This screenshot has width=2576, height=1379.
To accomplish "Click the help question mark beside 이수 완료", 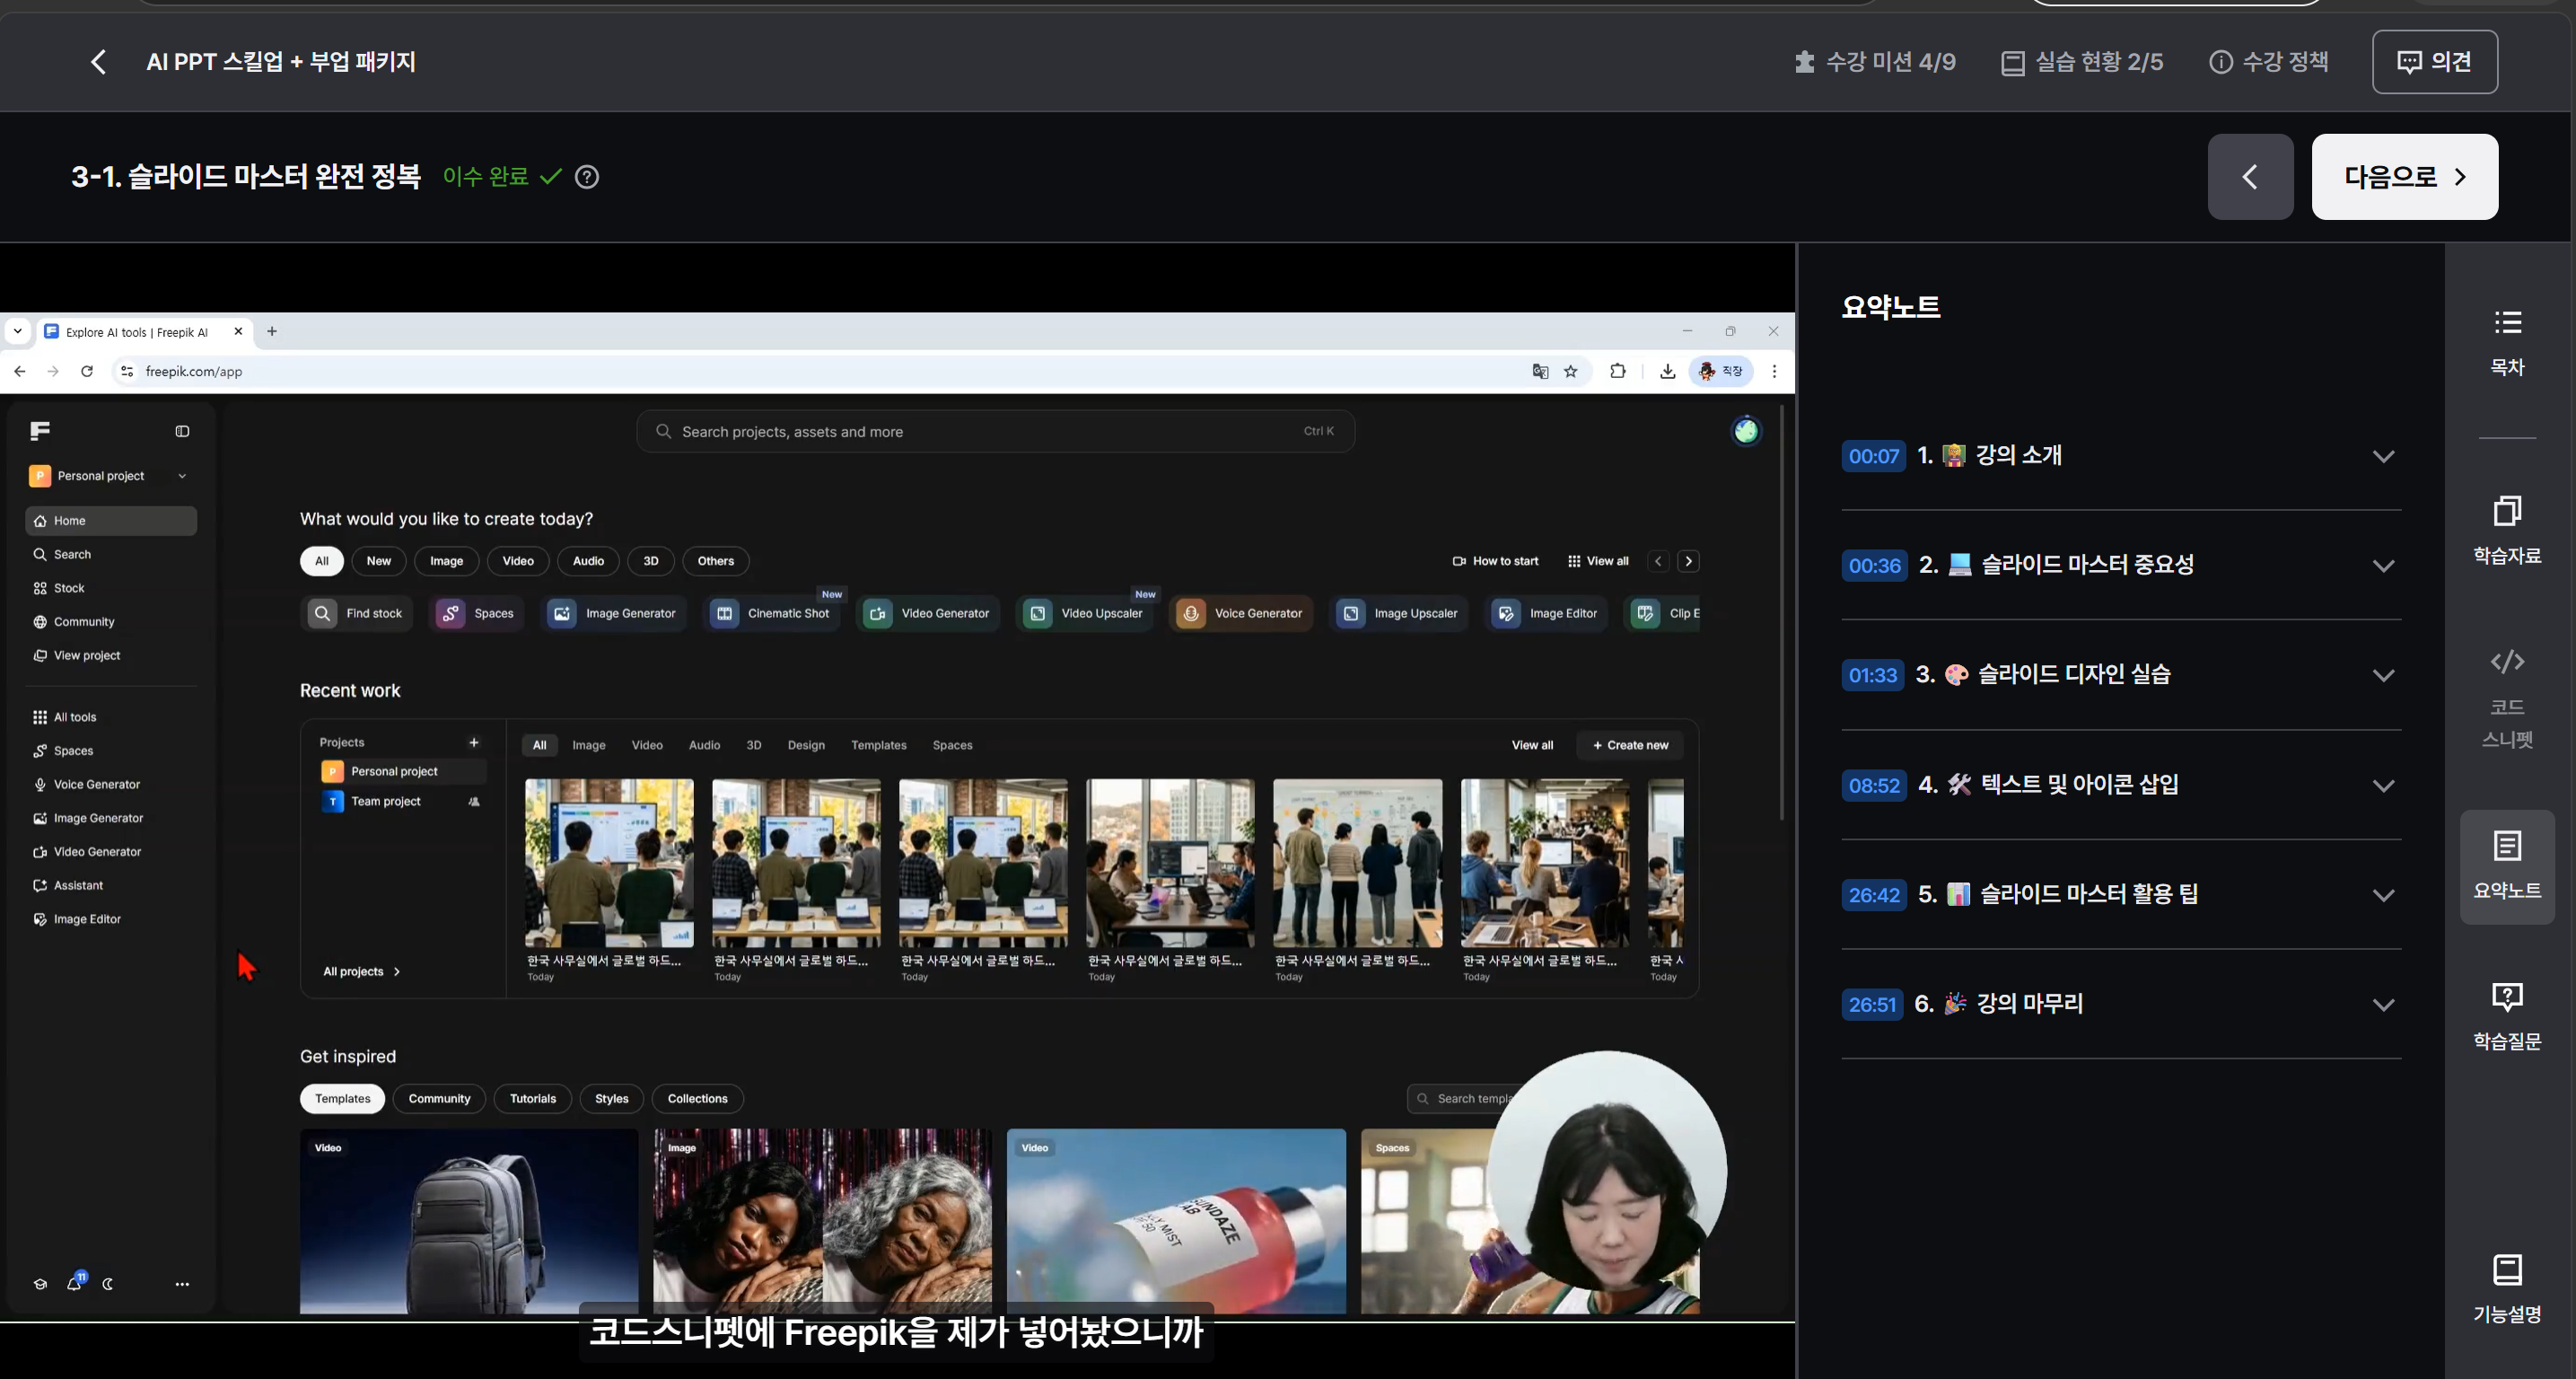I will [x=587, y=177].
